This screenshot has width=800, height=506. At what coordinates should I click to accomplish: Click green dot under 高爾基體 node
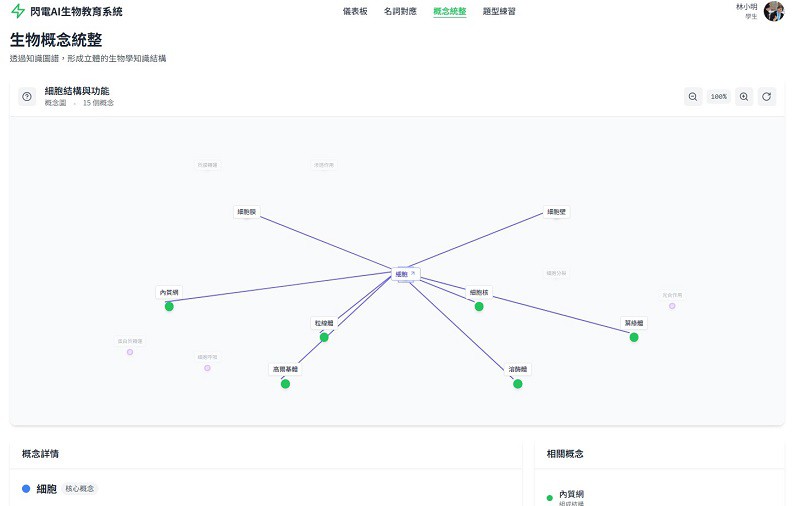[x=285, y=384]
